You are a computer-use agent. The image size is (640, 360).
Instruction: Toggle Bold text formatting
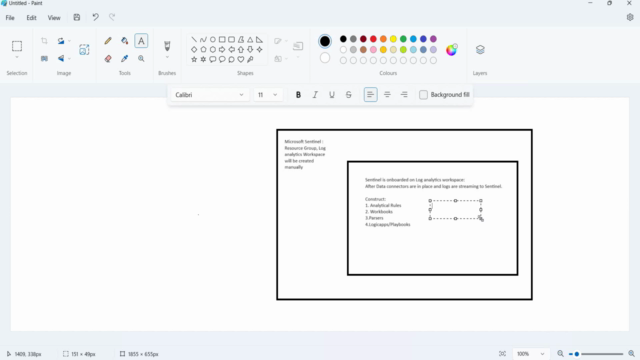[x=298, y=95]
